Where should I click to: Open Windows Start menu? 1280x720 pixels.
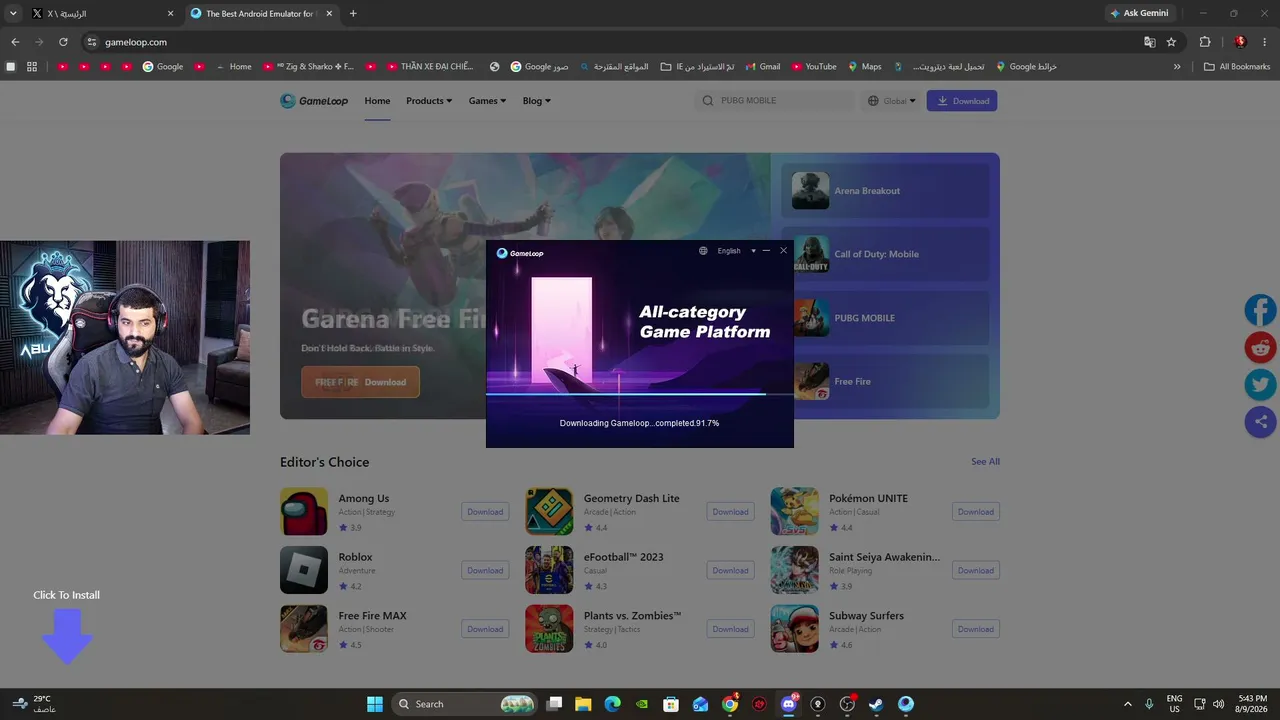(x=375, y=704)
